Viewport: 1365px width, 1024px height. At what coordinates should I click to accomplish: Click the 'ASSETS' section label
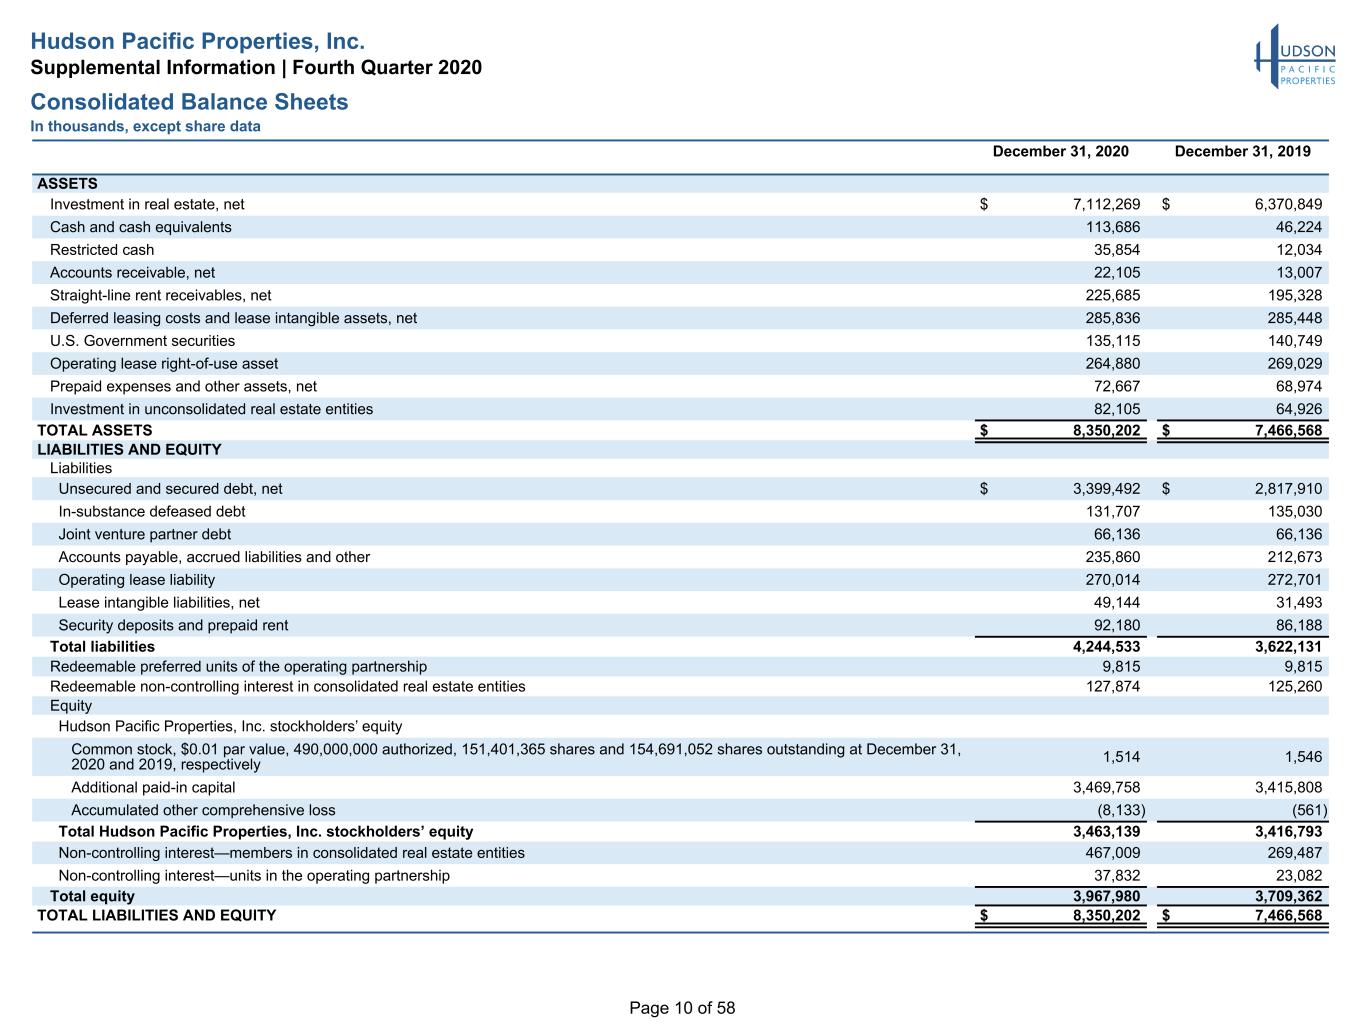pyautogui.click(x=67, y=184)
